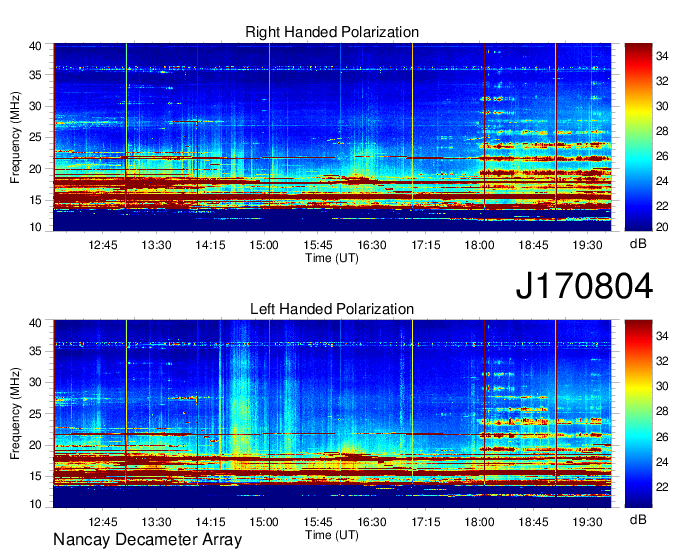This screenshot has width=680, height=552.
Task: Click the 20 MHz tick on Left Handed plot
Action: [36, 445]
